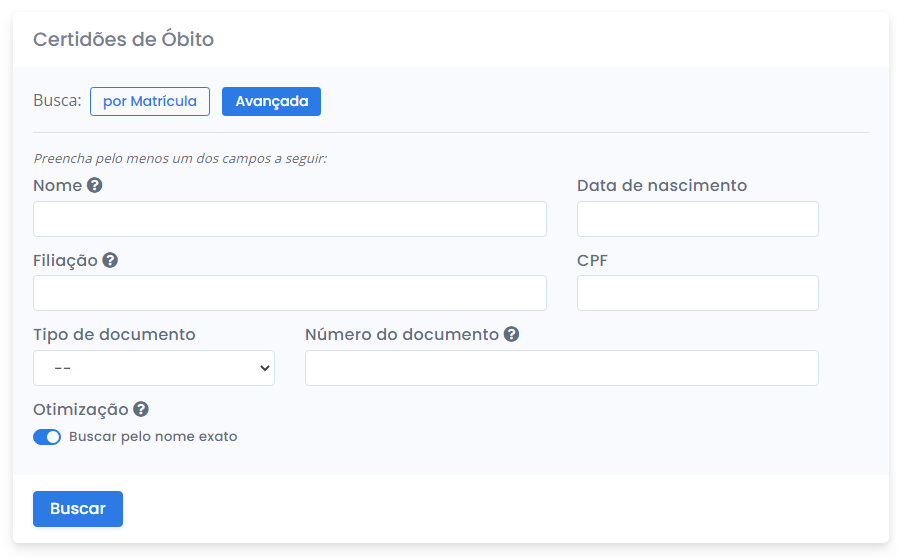This screenshot has width=904, height=558.
Task: Click the 'Buscar pelo nome exato' label text
Action: pos(153,437)
